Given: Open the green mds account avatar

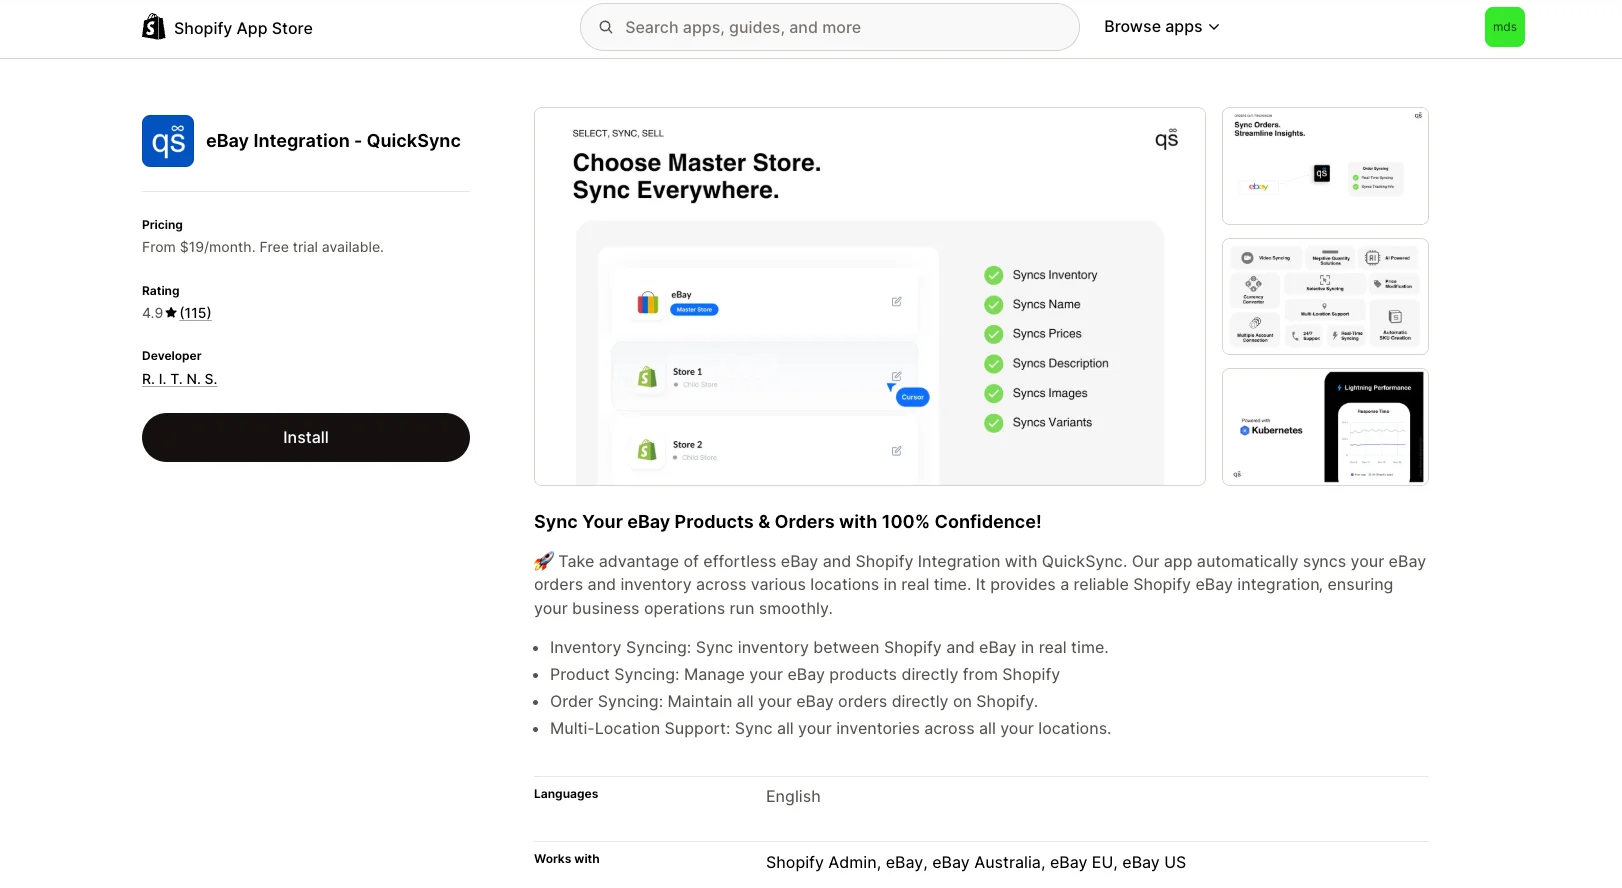Looking at the screenshot, I should (x=1504, y=27).
